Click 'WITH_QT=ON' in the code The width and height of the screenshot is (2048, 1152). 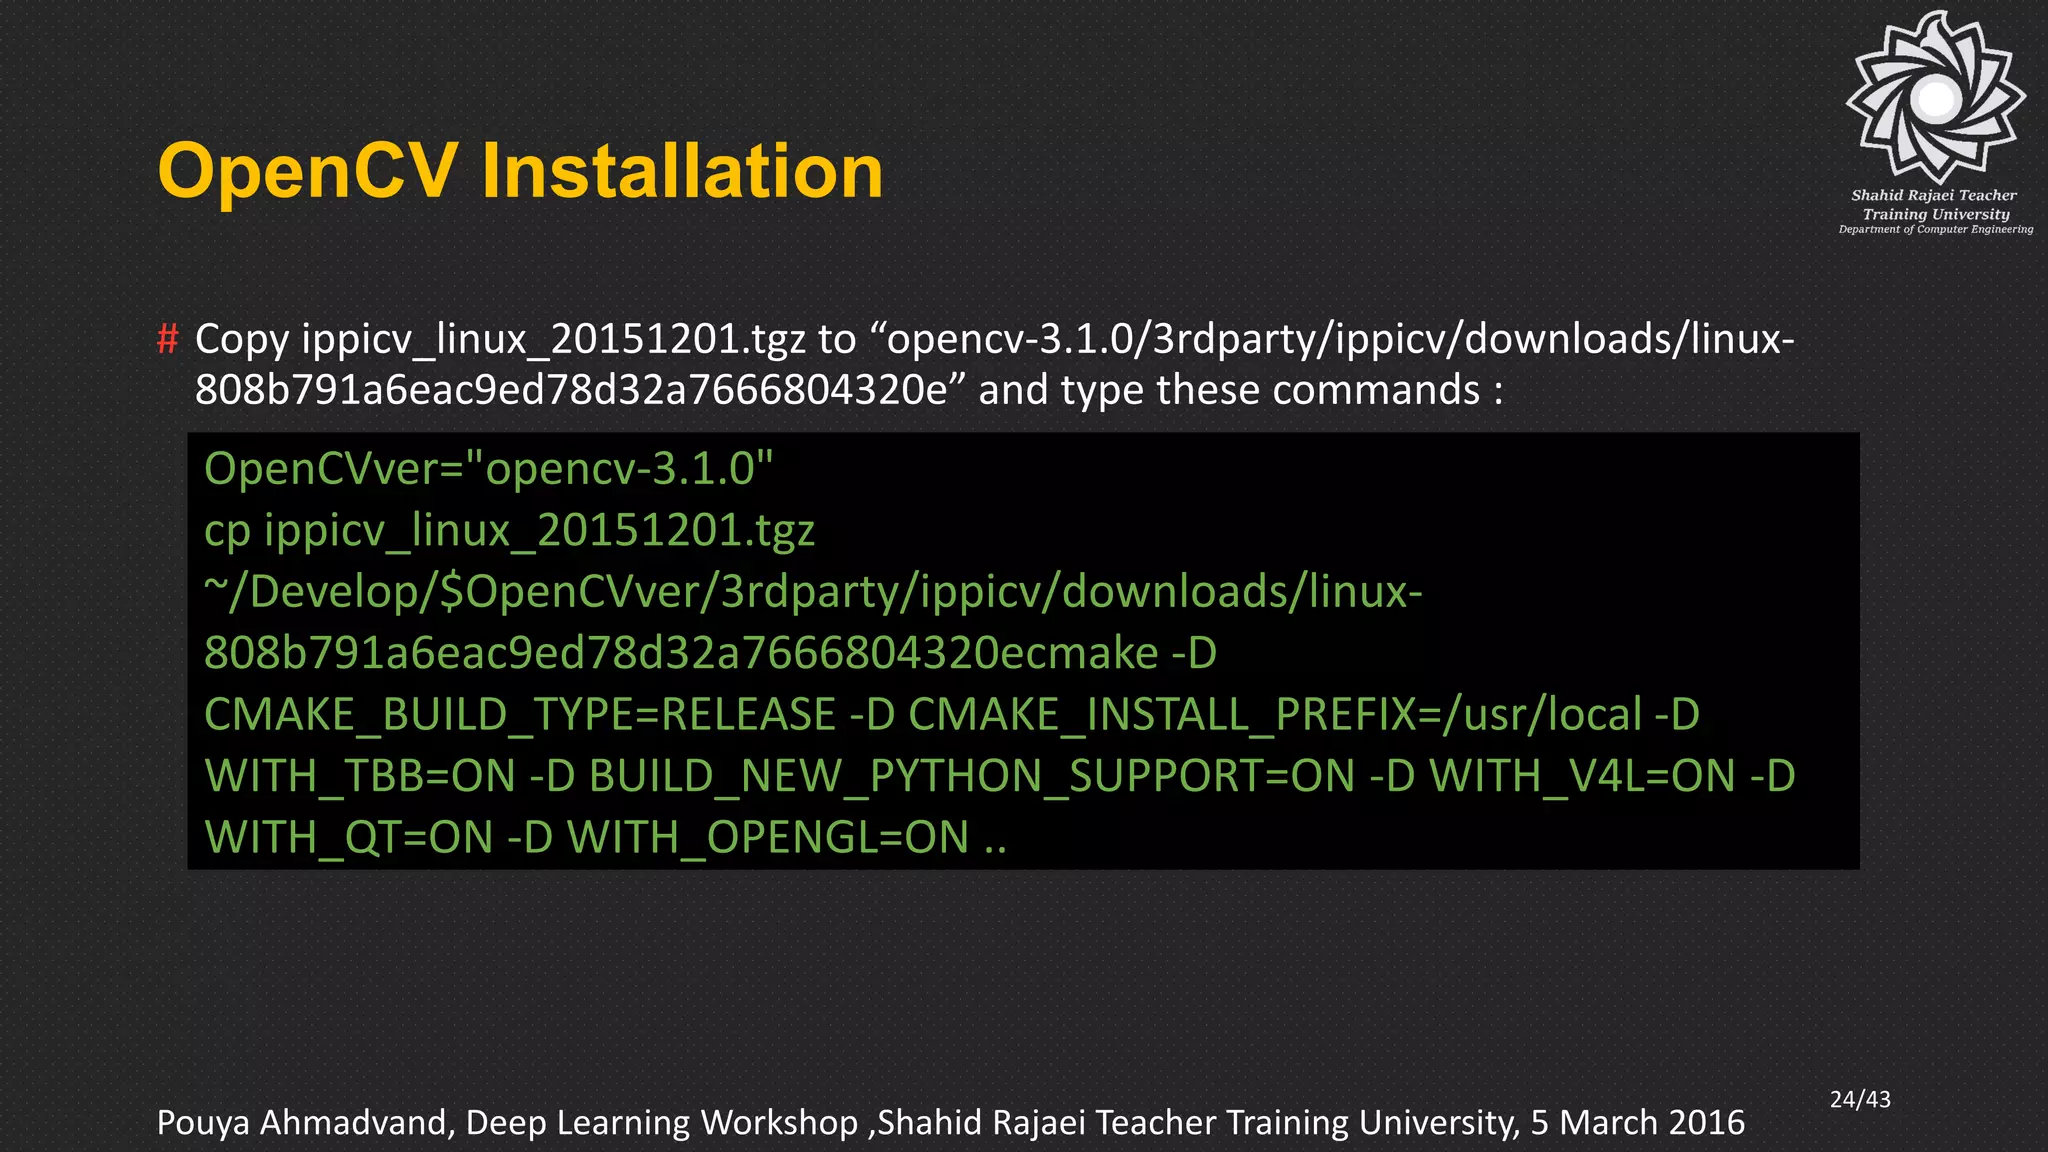(349, 838)
